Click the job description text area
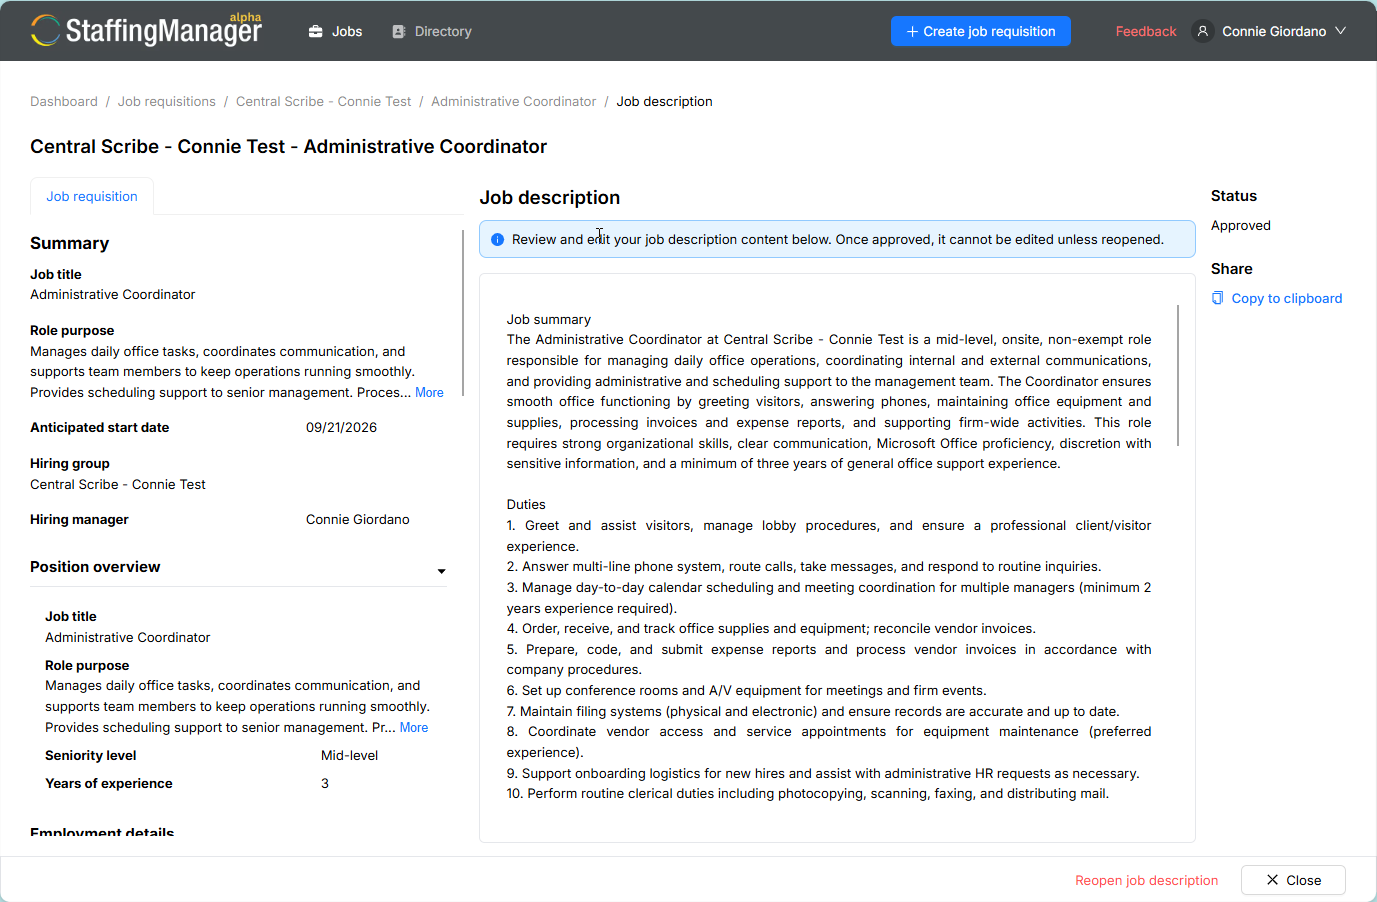The width and height of the screenshot is (1377, 902). click(838, 558)
